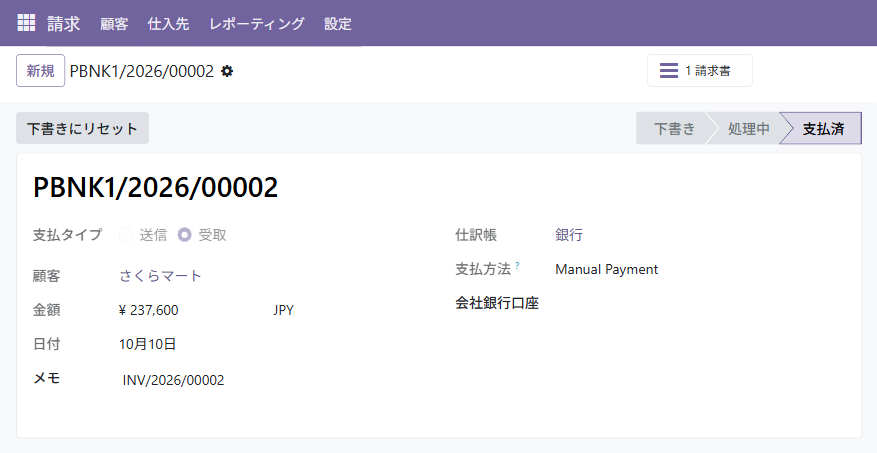Click the 処理中 status stage
877x453 pixels.
748,129
